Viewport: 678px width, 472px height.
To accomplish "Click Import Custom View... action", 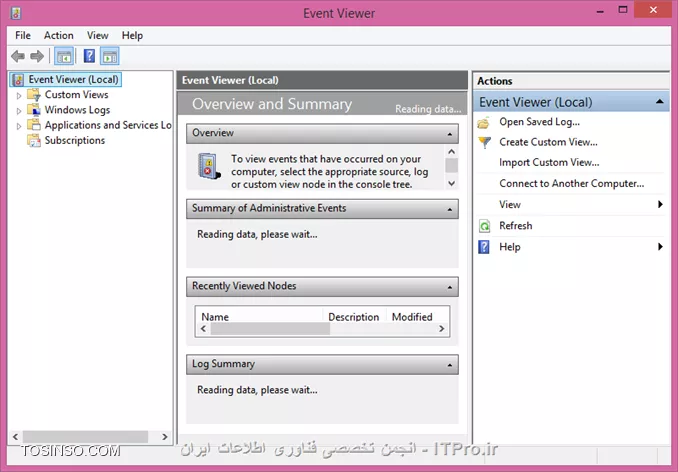I will 549,163.
